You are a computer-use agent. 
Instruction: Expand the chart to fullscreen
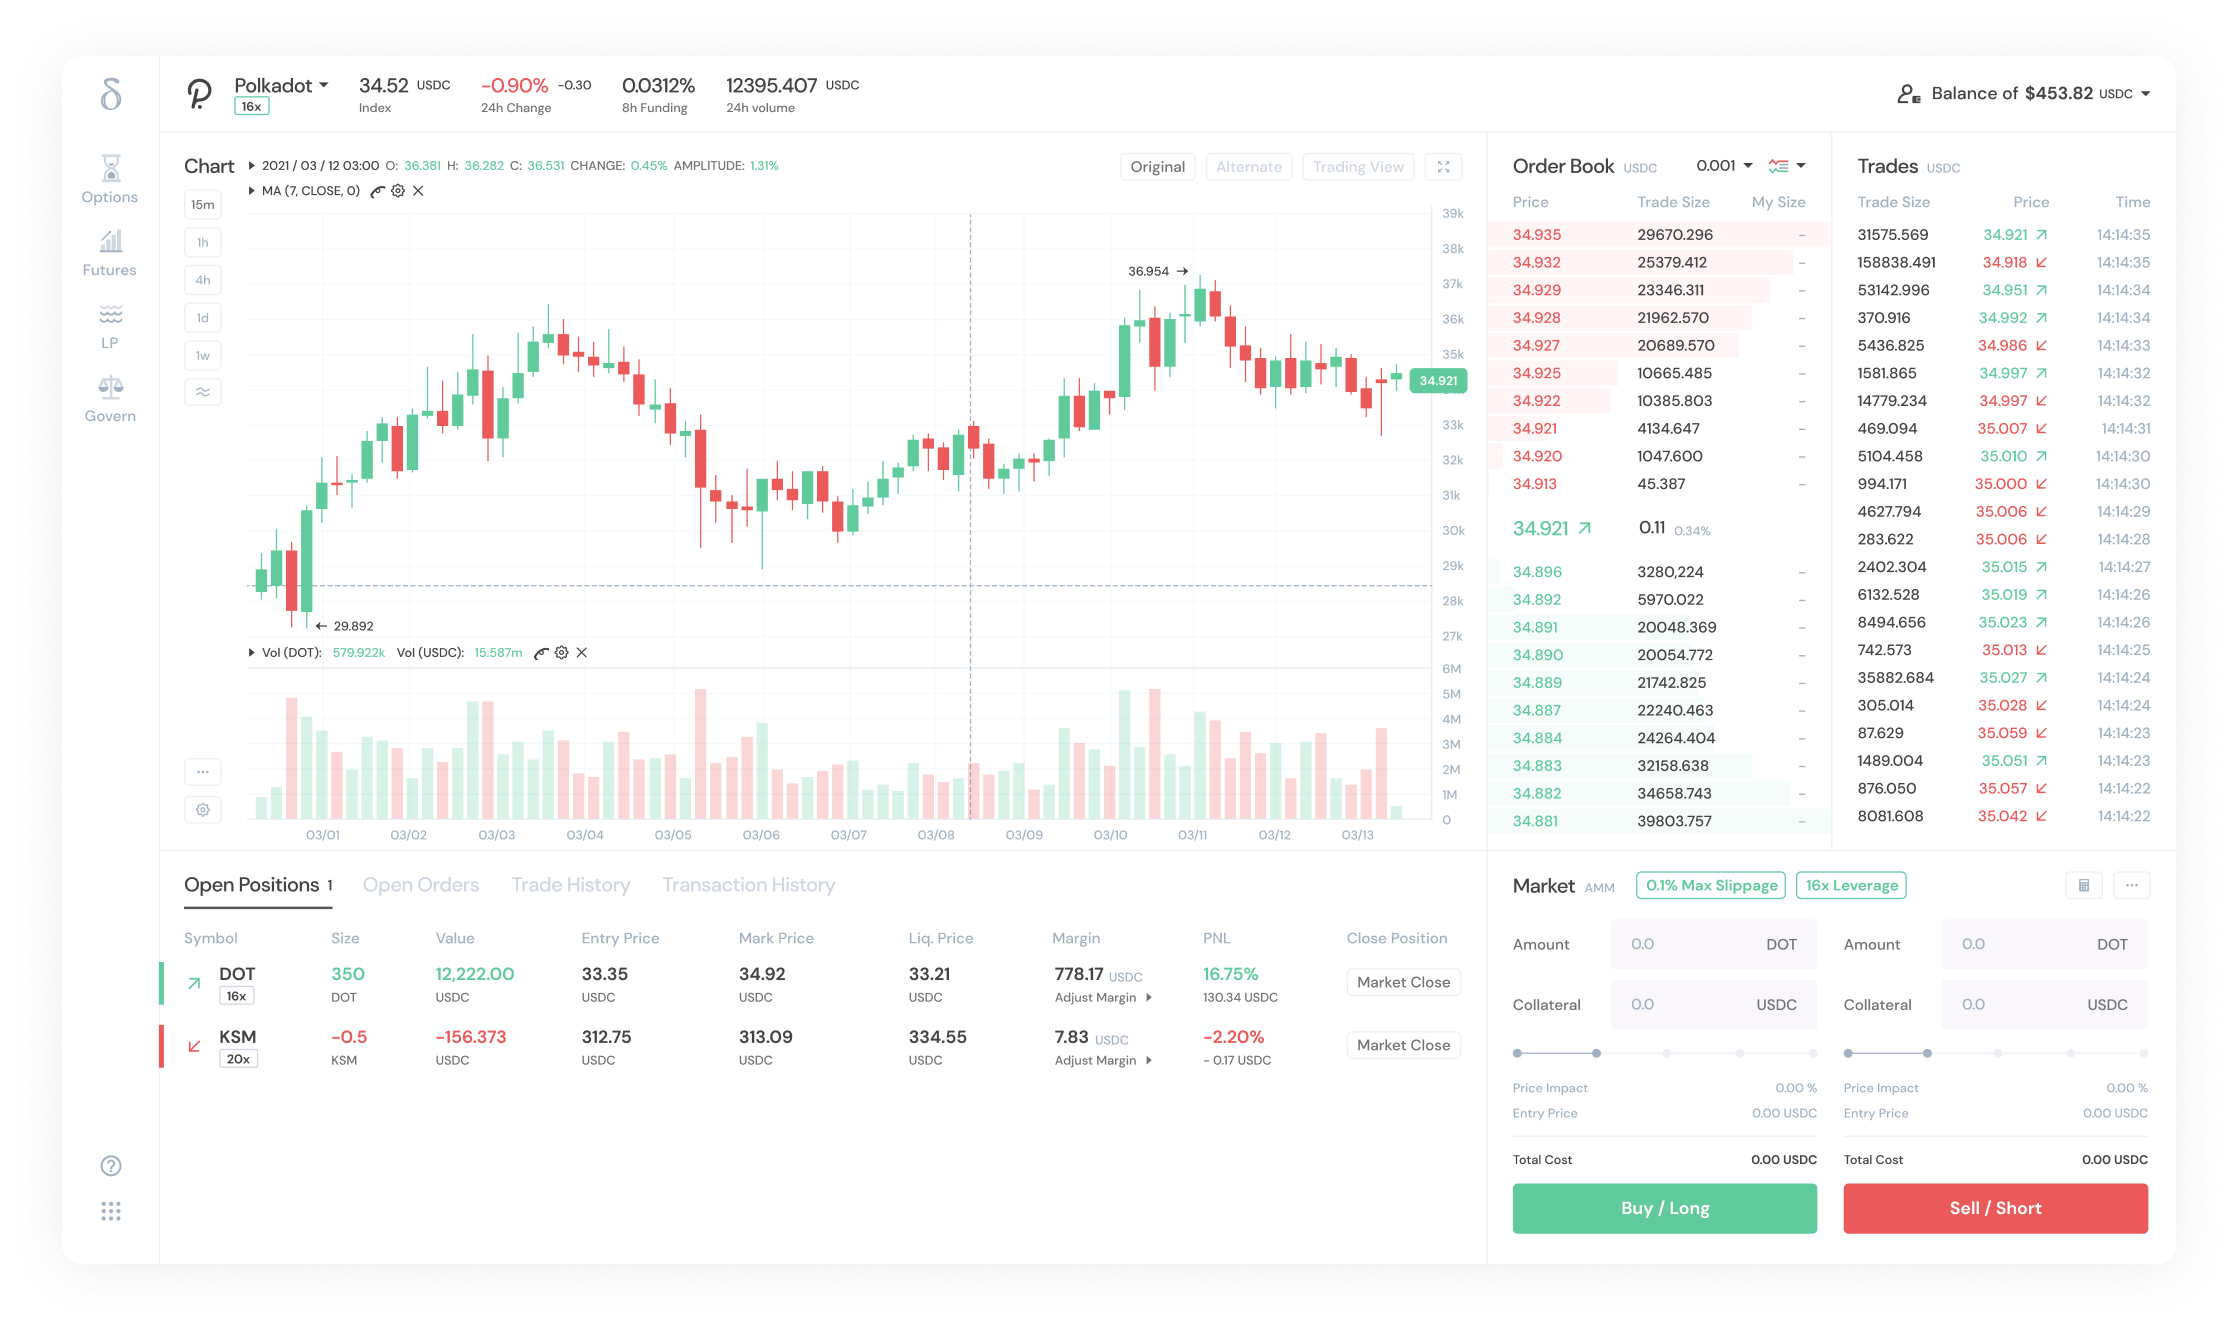coord(1443,167)
